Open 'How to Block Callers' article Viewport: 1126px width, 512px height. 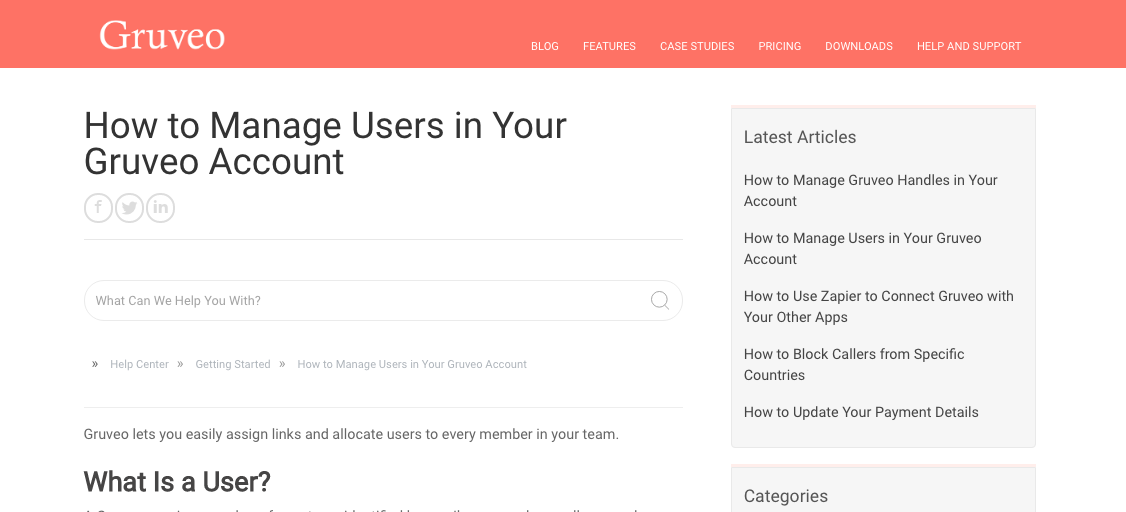pos(854,365)
